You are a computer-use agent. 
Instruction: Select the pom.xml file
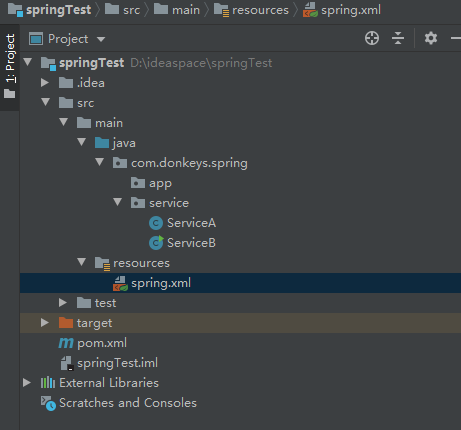point(102,343)
